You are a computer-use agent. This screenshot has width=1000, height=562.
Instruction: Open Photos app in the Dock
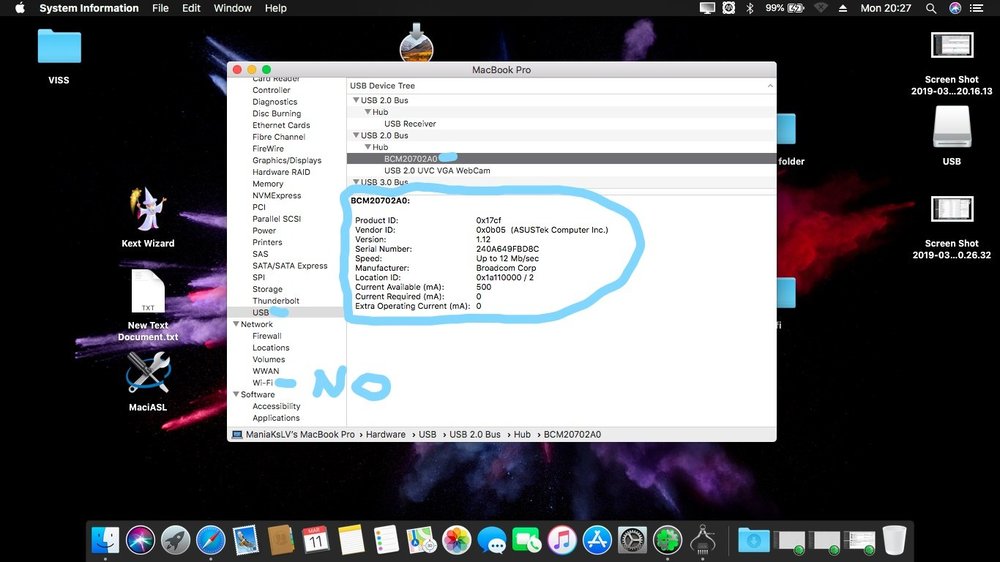[x=457, y=540]
